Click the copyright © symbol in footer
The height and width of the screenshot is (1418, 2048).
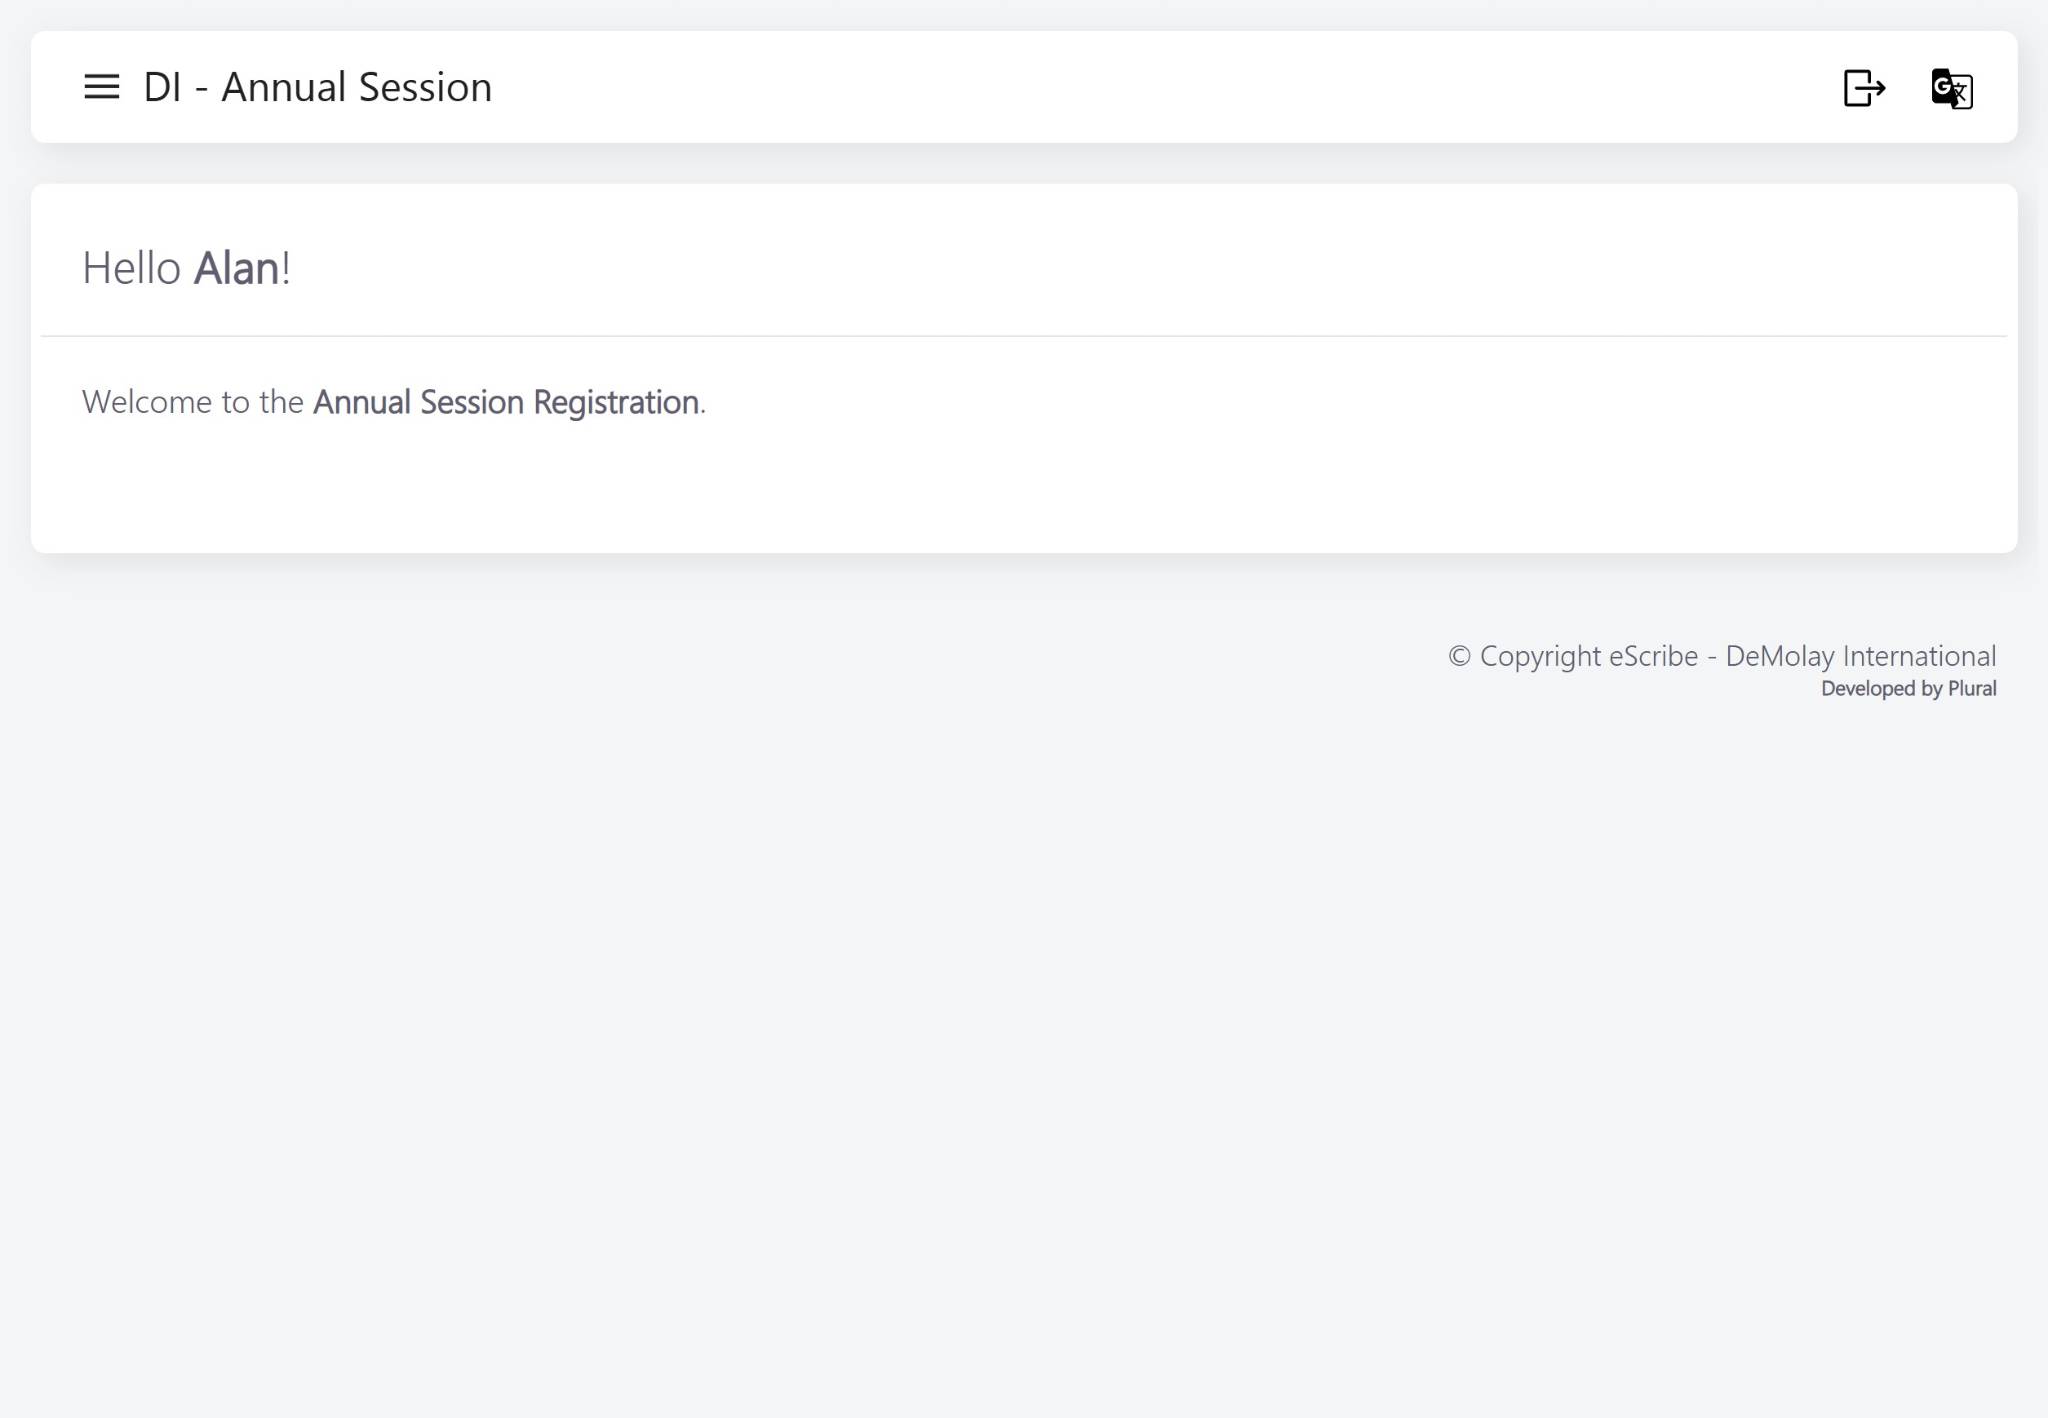point(1459,657)
